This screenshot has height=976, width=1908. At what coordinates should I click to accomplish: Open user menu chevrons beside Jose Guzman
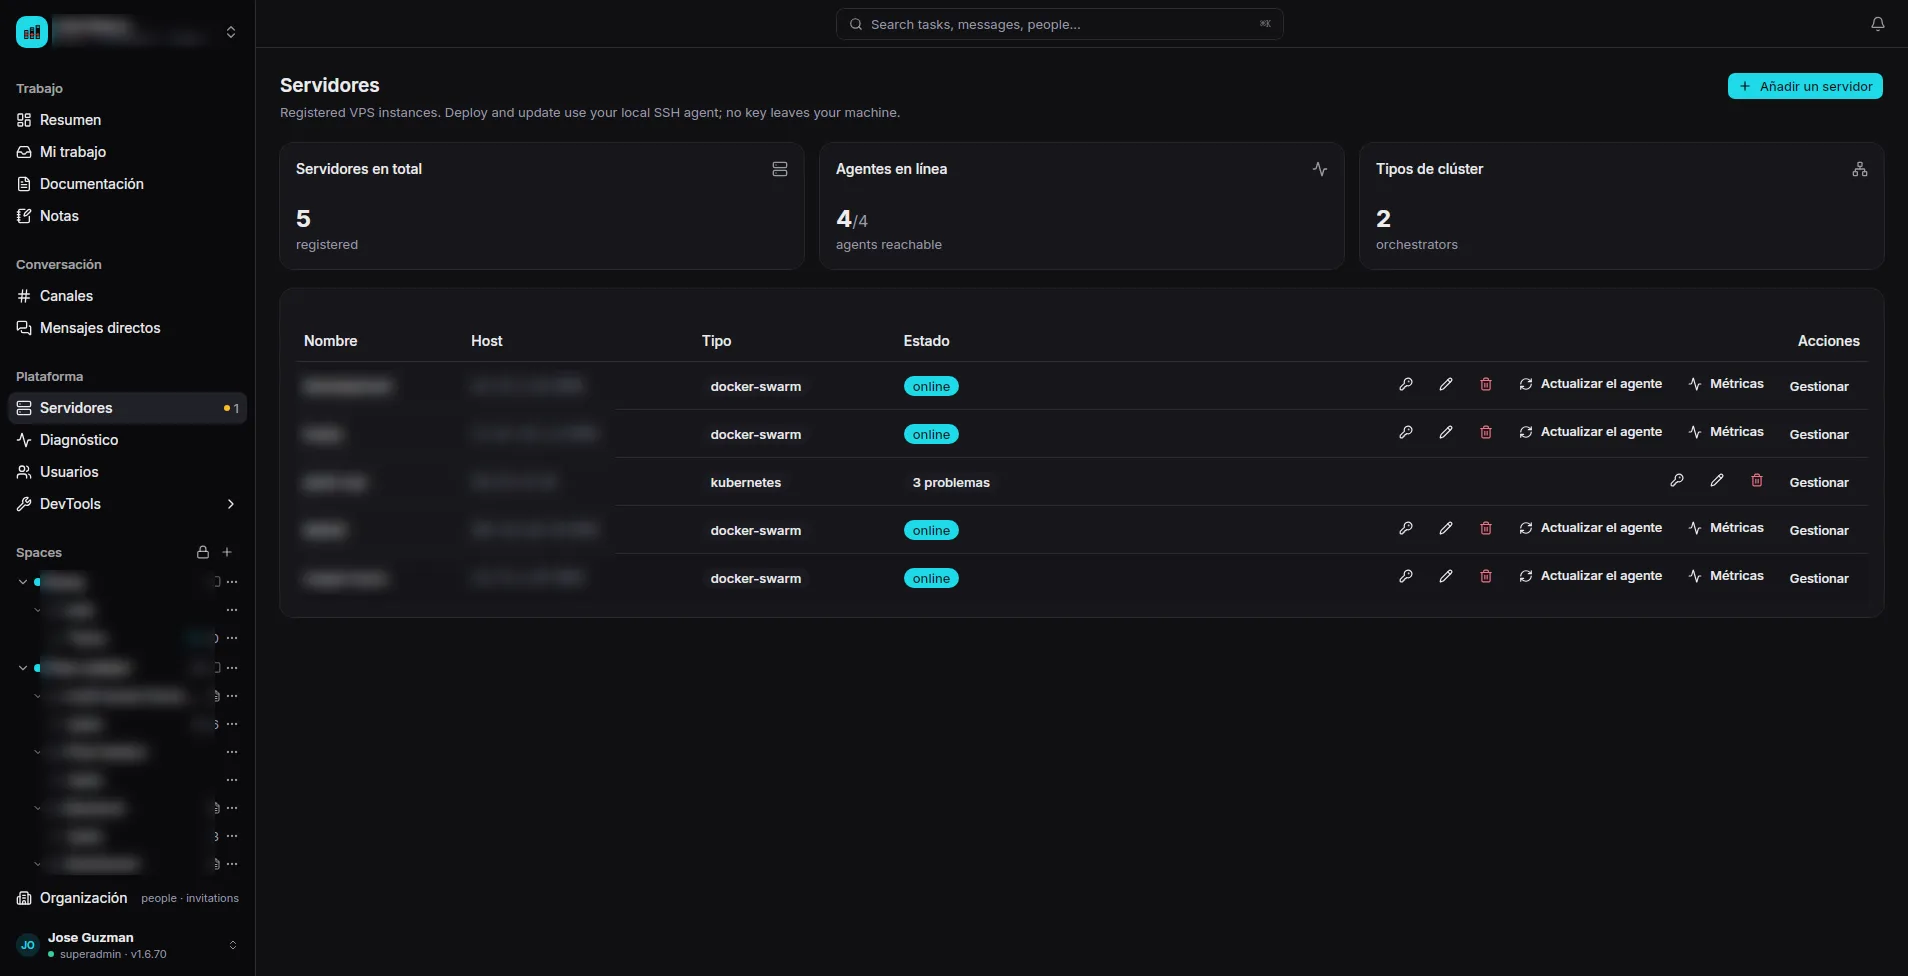pos(233,945)
